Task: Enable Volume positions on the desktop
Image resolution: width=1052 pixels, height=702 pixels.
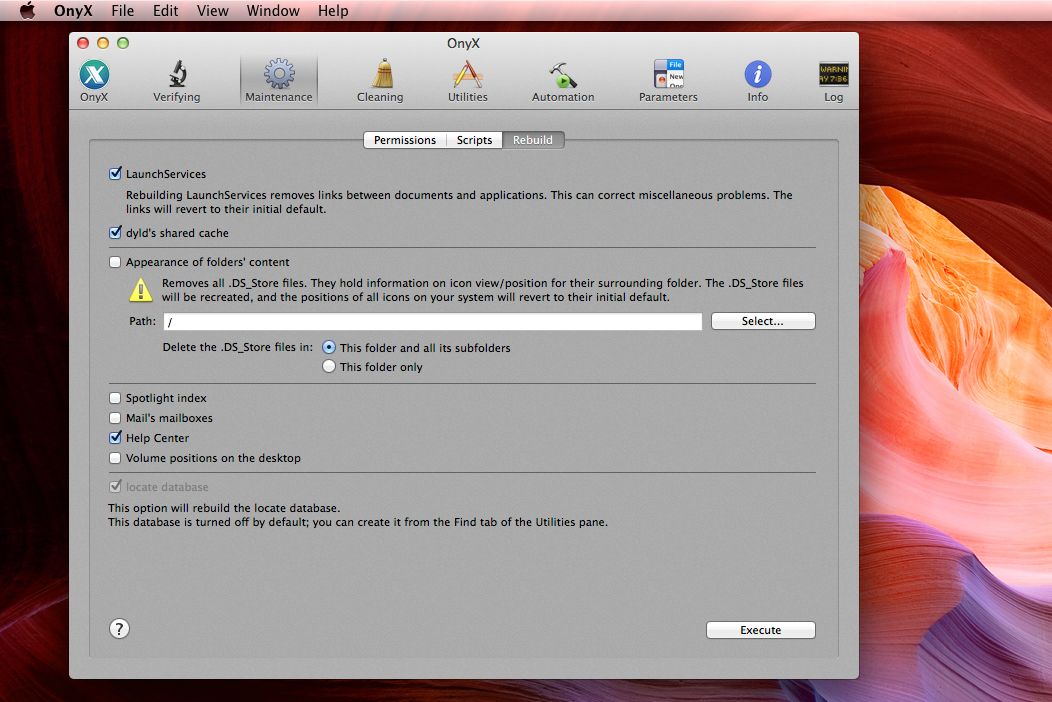Action: 115,458
